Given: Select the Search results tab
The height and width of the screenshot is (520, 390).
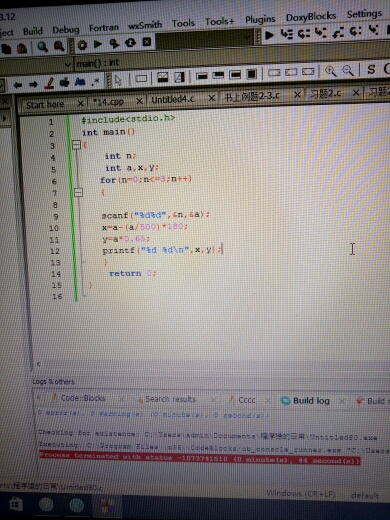Looking at the screenshot, I should [x=170, y=399].
